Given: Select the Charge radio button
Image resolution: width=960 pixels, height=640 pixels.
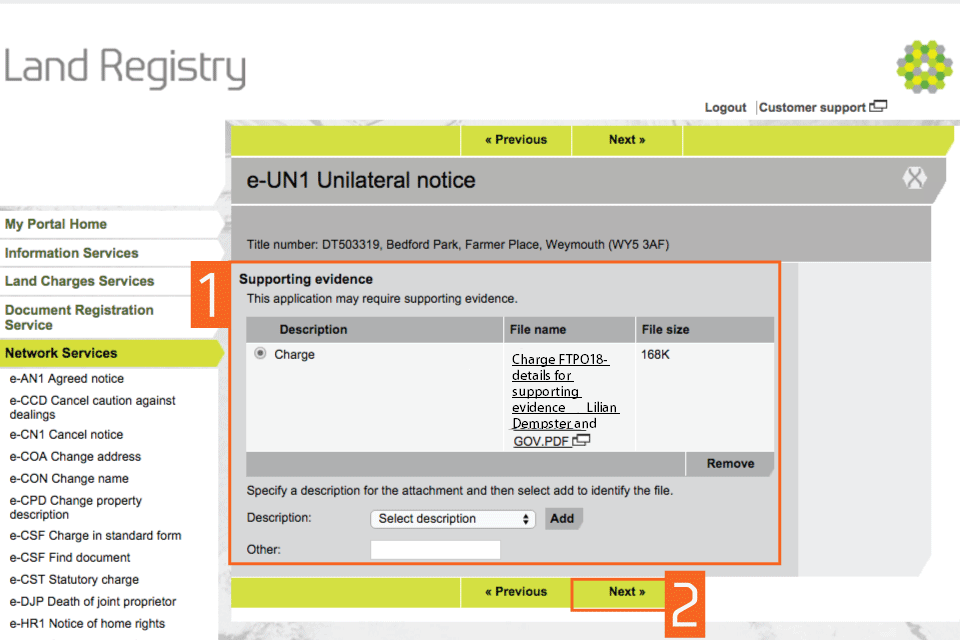Looking at the screenshot, I should tap(261, 353).
